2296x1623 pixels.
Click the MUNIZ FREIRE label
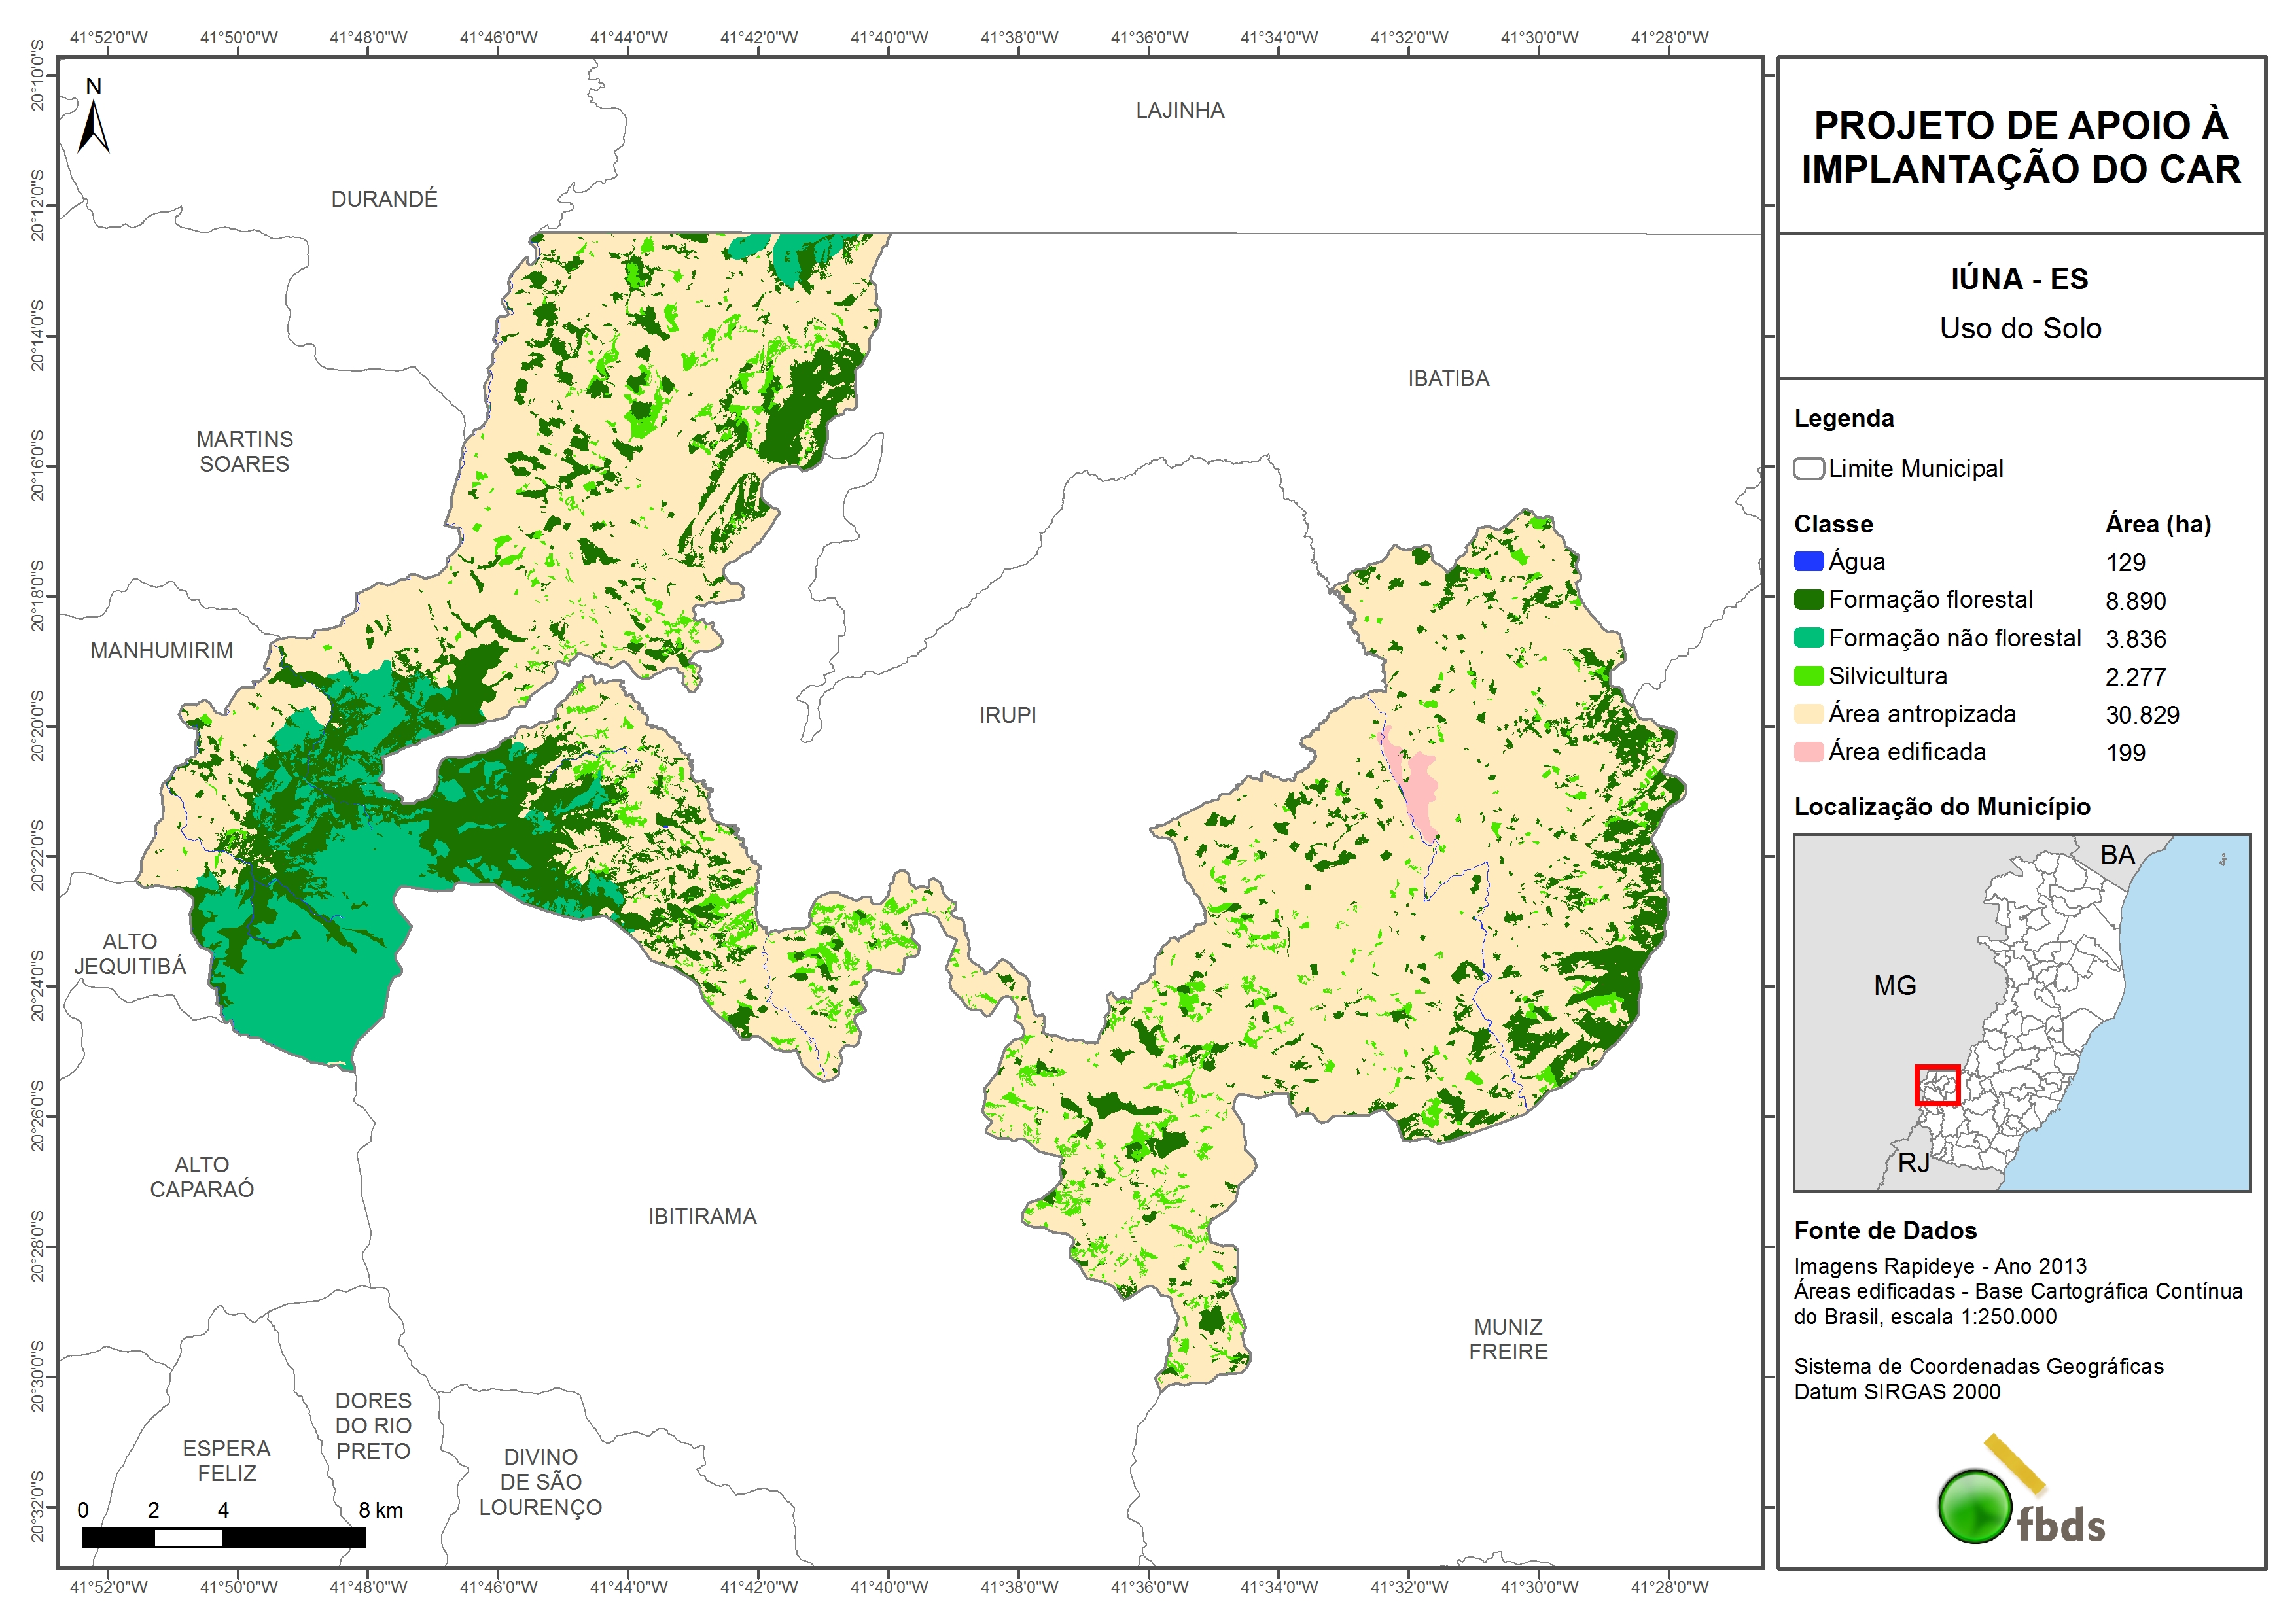1508,1338
